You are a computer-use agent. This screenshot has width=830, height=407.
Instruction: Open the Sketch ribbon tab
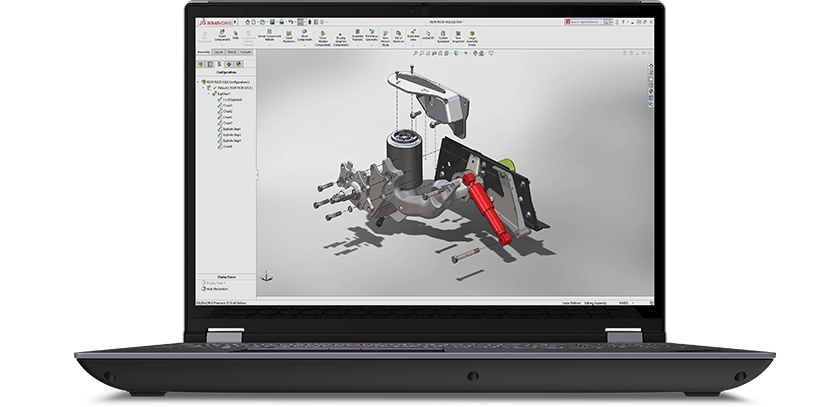[x=232, y=50]
